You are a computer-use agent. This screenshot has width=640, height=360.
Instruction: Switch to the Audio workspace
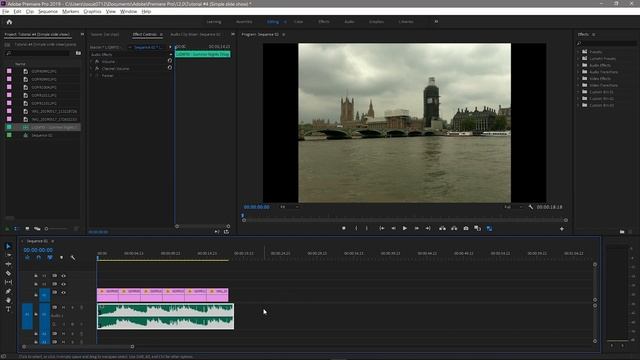[x=349, y=22]
